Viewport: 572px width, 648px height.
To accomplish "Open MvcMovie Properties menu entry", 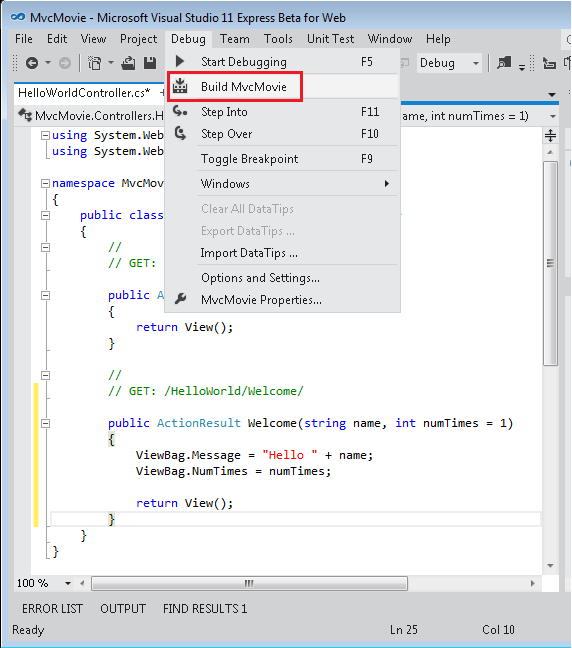I will point(283,299).
